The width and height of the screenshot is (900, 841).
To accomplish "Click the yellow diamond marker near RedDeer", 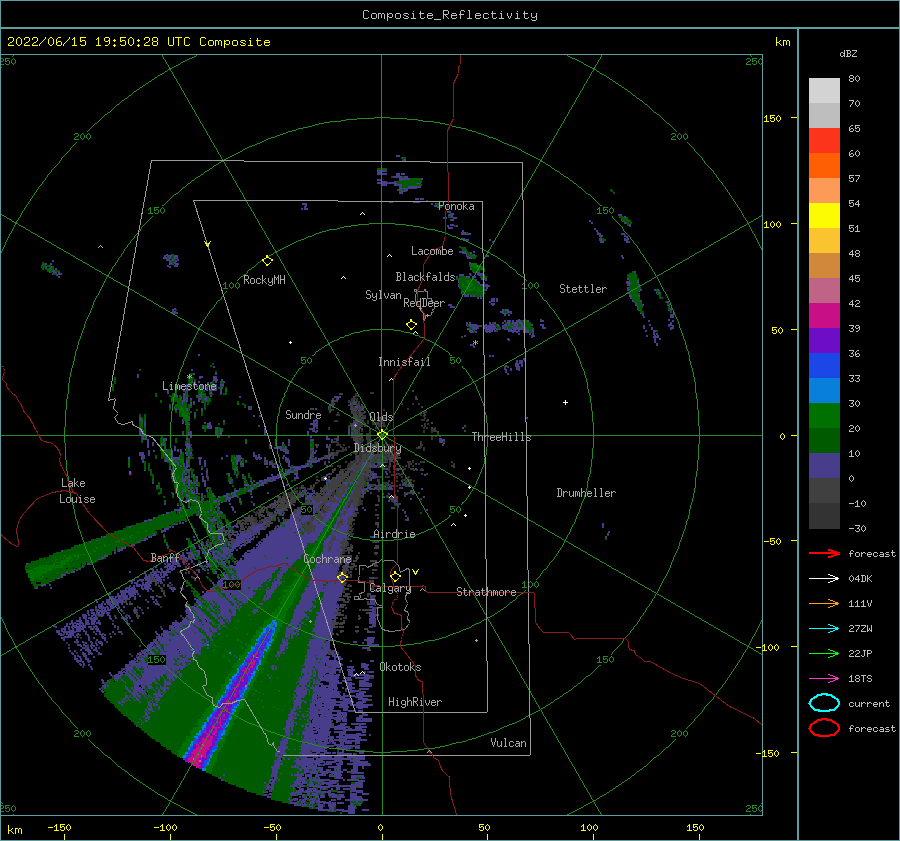I will click(x=411, y=325).
